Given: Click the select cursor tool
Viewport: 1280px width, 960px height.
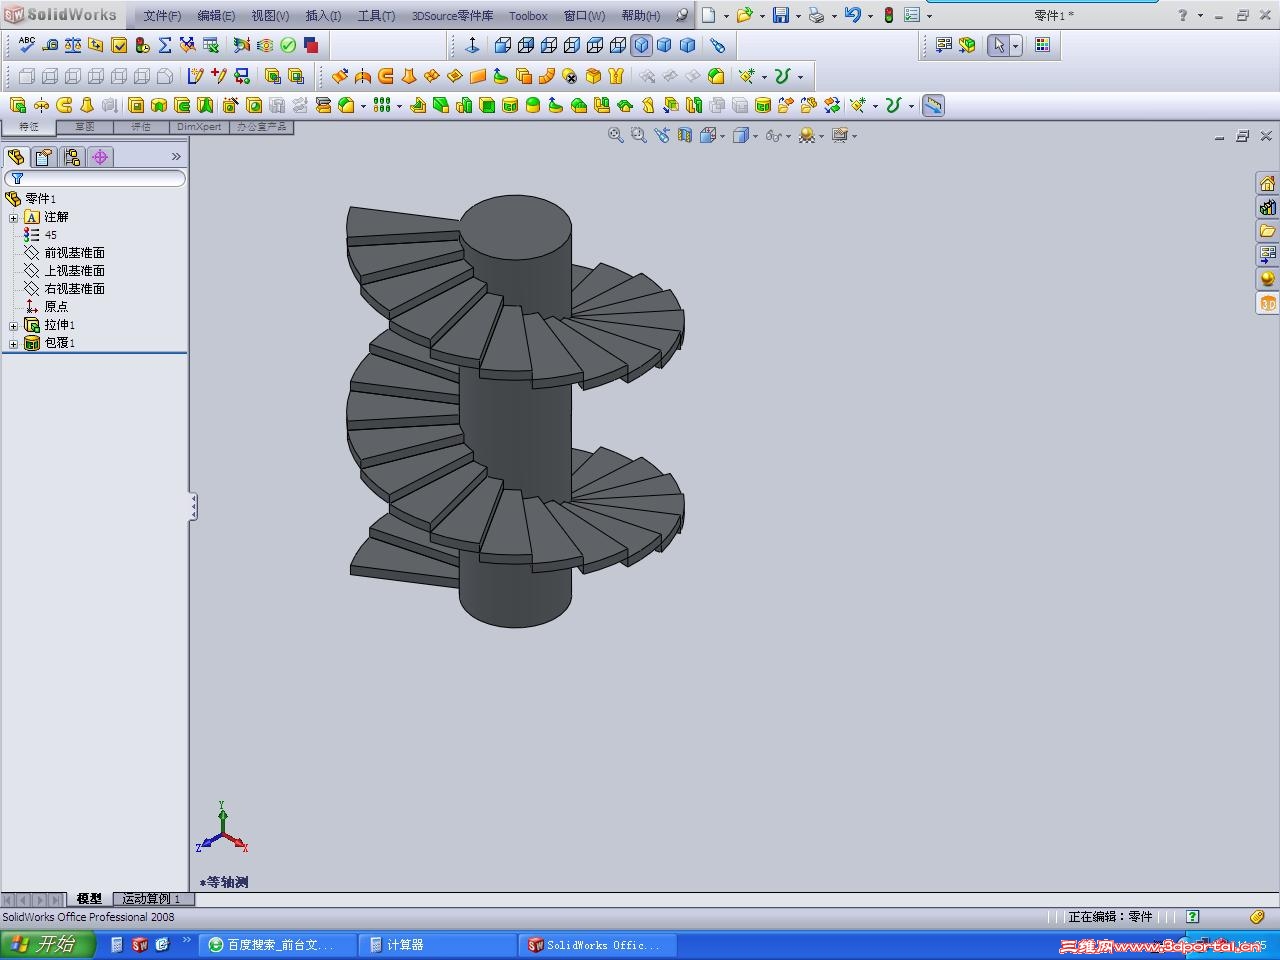Looking at the screenshot, I should point(998,45).
